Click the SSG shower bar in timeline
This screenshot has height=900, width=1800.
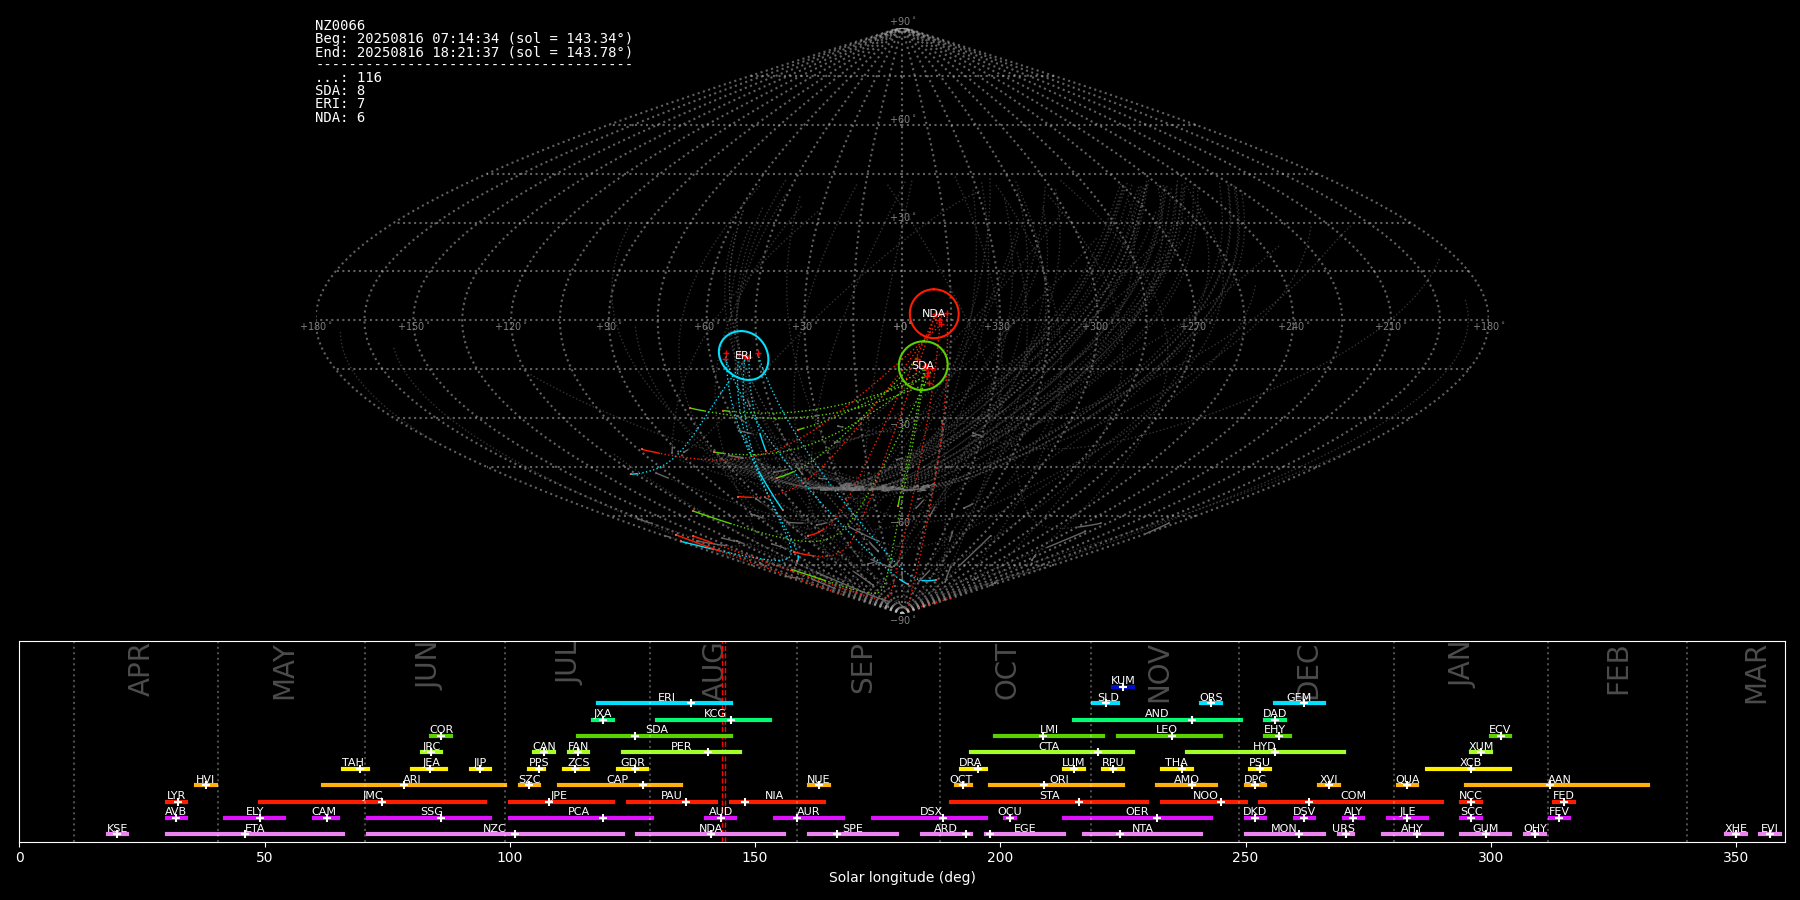[428, 818]
